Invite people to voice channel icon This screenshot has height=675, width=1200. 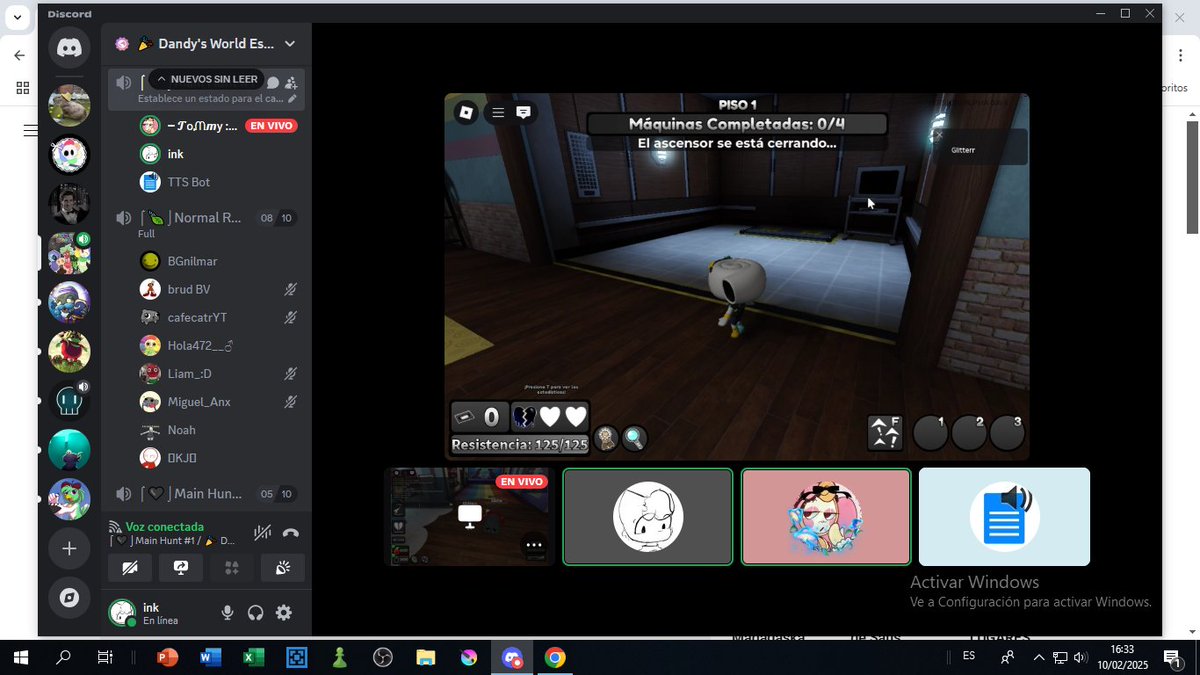[291, 83]
